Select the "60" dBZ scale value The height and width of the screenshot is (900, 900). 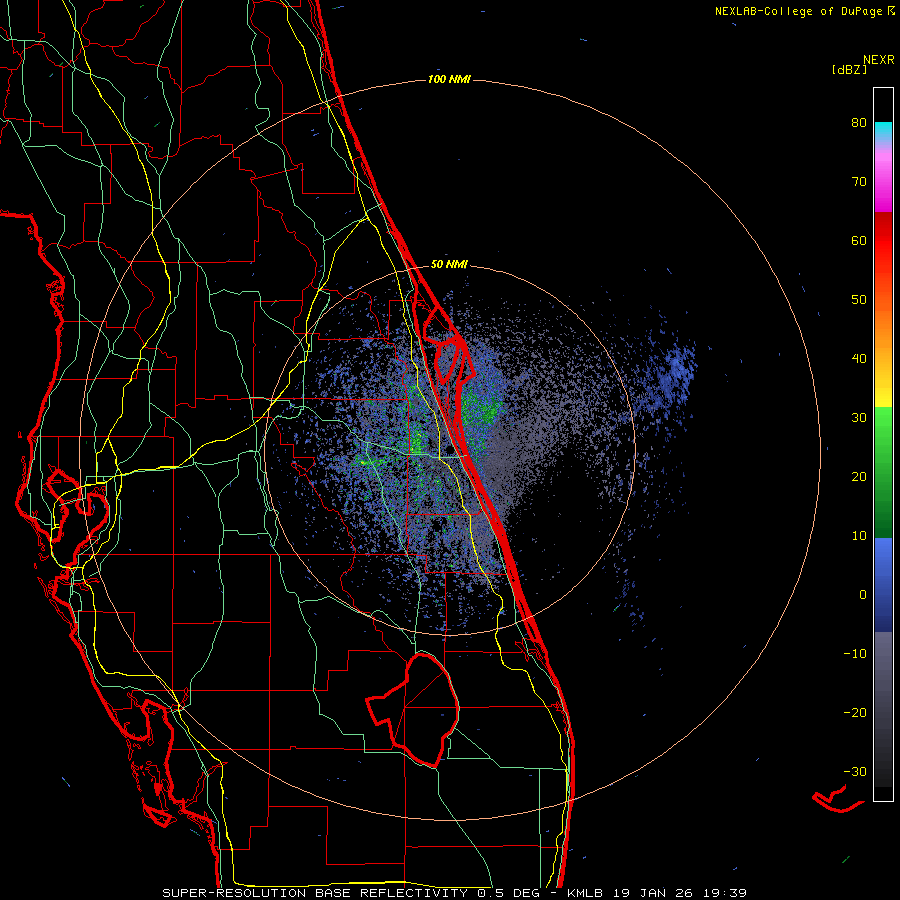(859, 240)
